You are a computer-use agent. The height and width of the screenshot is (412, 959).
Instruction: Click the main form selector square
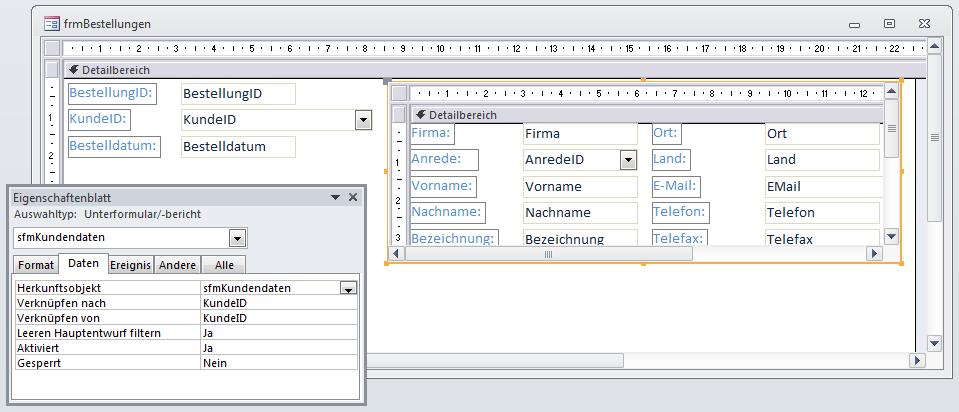point(52,48)
